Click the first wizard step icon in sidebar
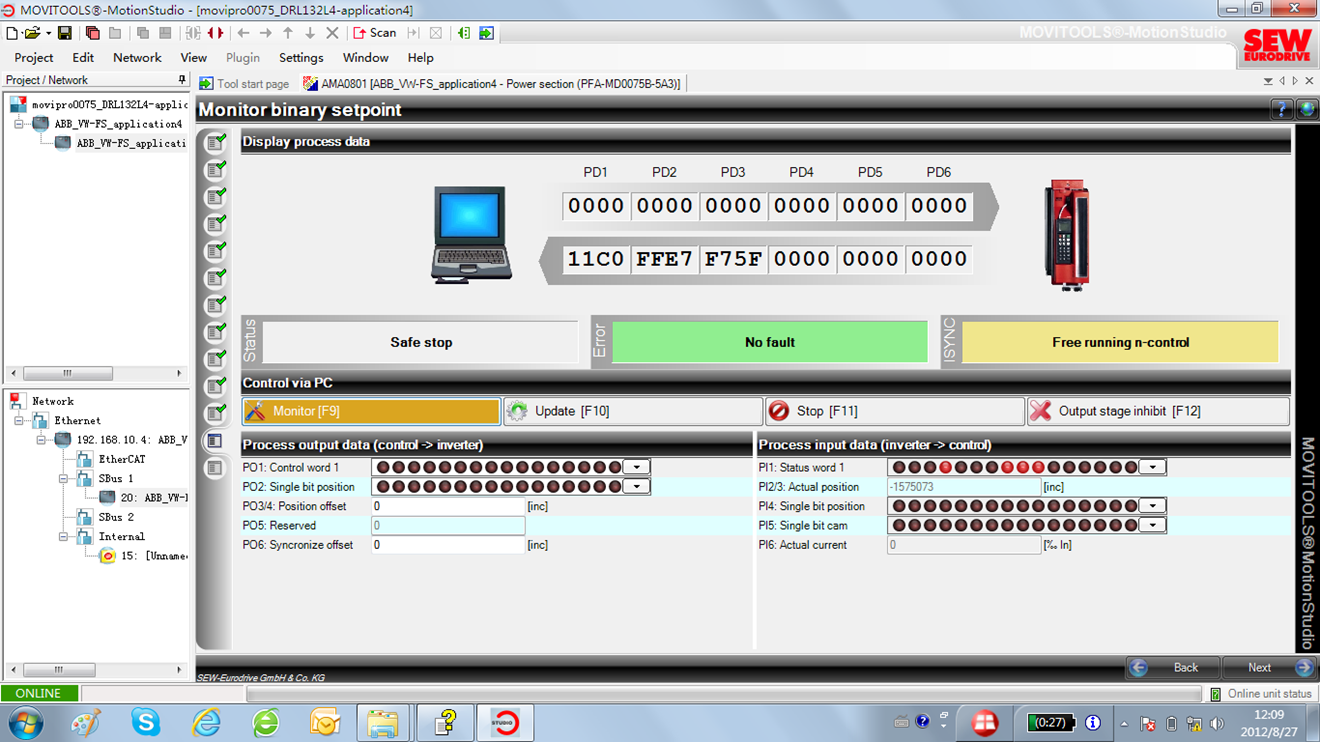Image resolution: width=1320 pixels, height=742 pixels. pos(215,144)
